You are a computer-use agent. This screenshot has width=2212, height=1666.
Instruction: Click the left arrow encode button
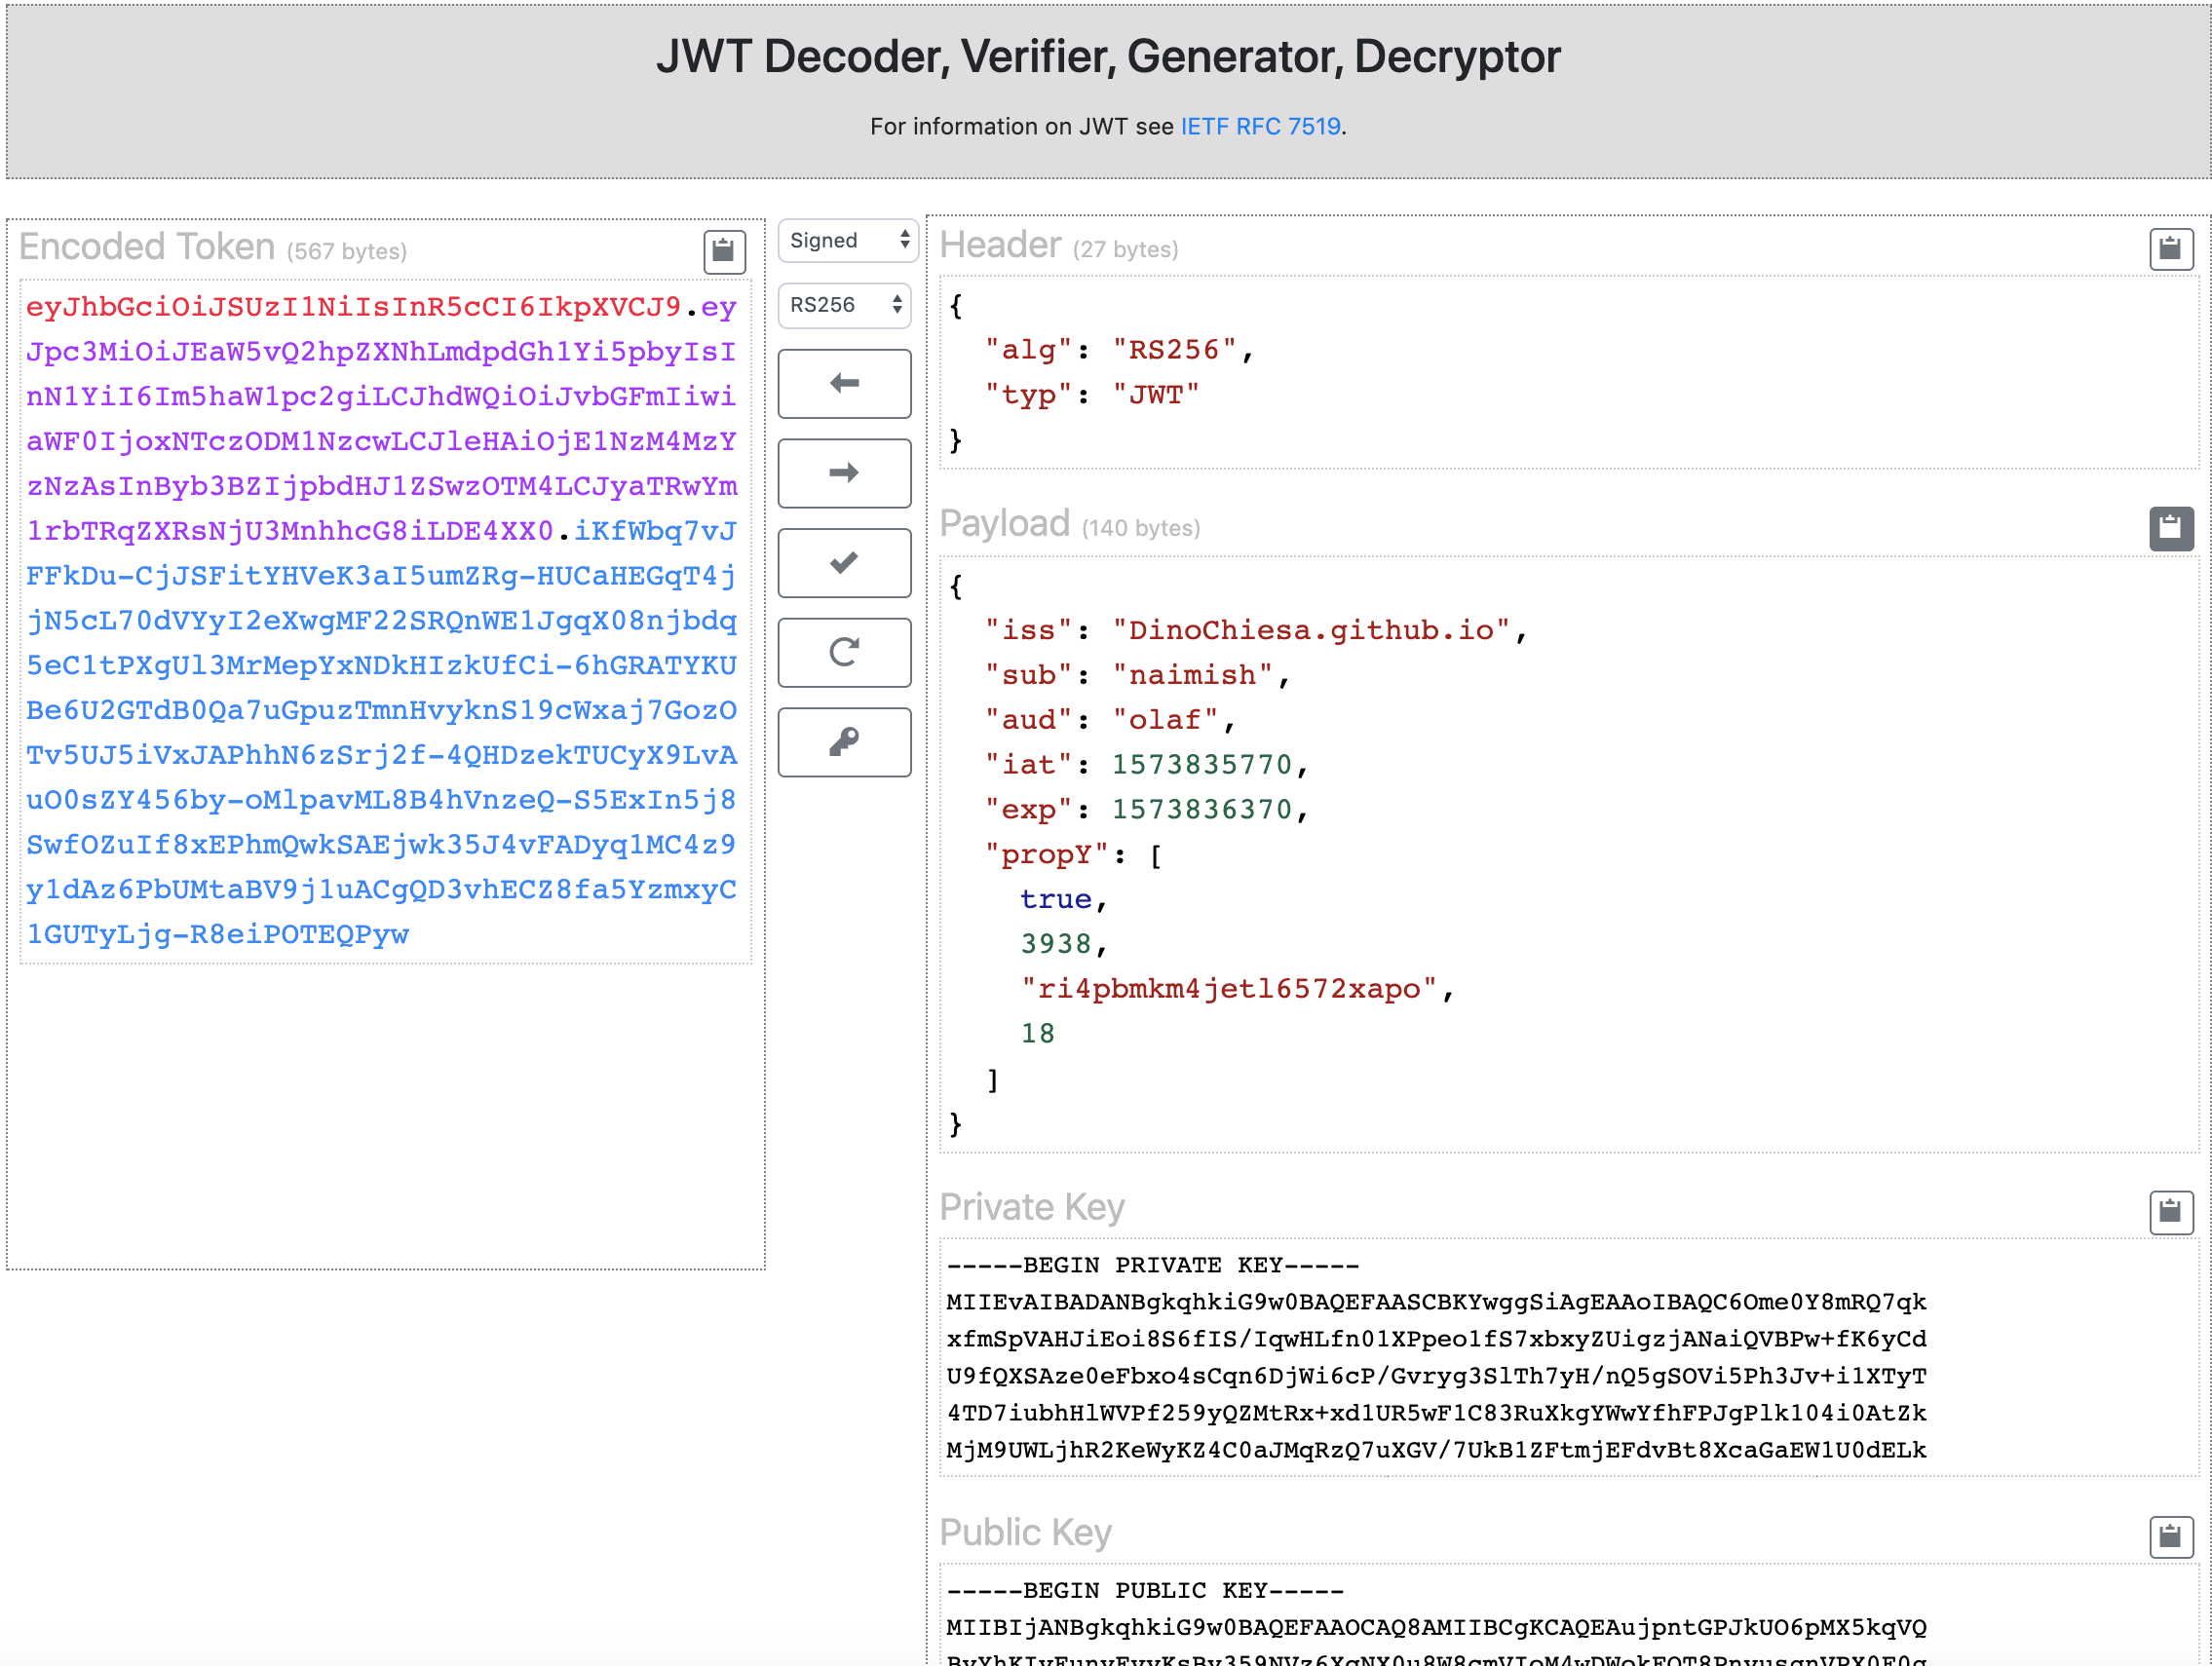pyautogui.click(x=844, y=383)
